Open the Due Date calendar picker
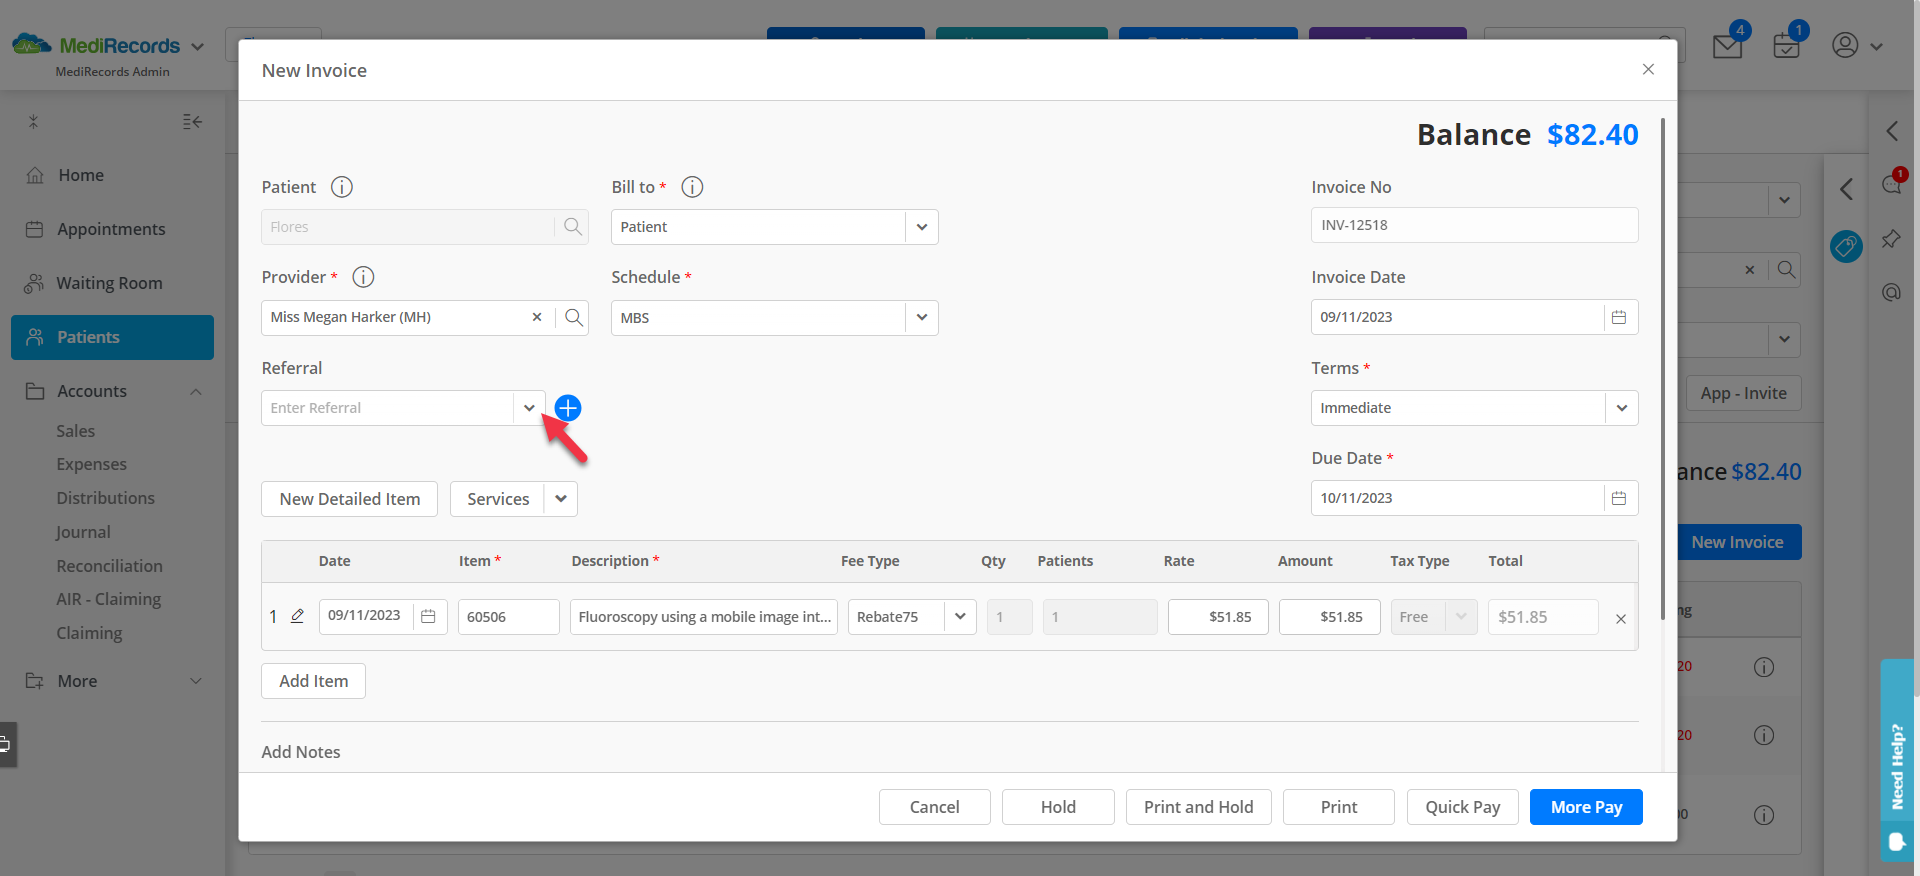Screen dimensions: 1920x876 [x=1619, y=498]
